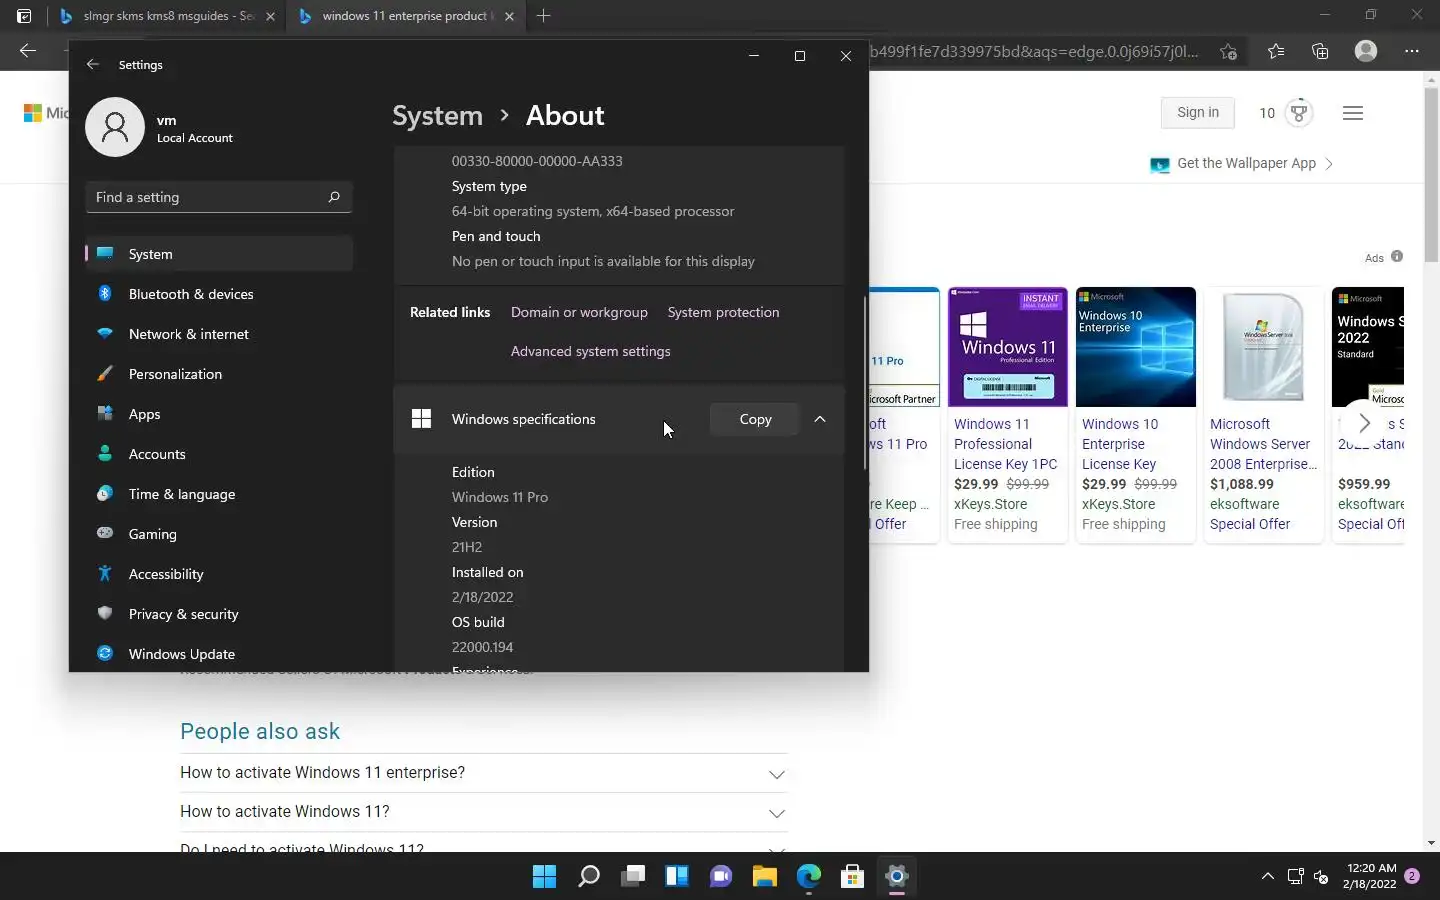Viewport: 1440px width, 900px height.
Task: Click System in the breadcrumb heading
Action: pyautogui.click(x=437, y=116)
